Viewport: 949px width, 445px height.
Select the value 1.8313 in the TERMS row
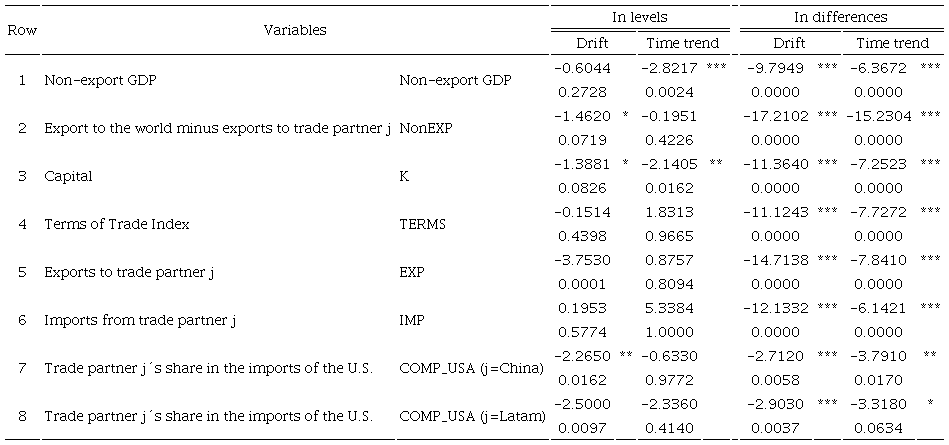click(668, 212)
